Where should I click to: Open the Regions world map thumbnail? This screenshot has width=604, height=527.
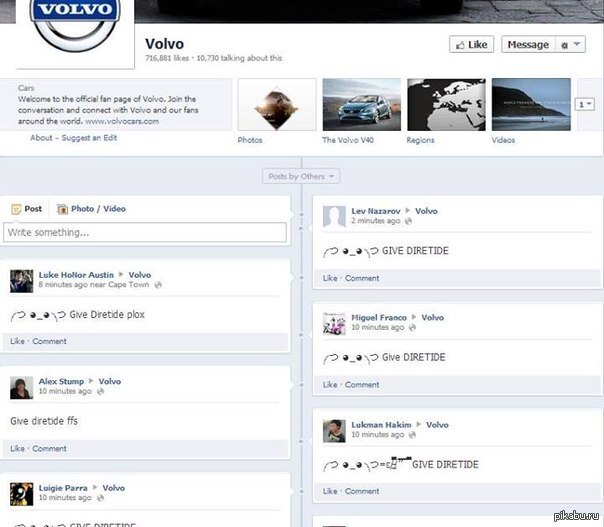coord(446,105)
